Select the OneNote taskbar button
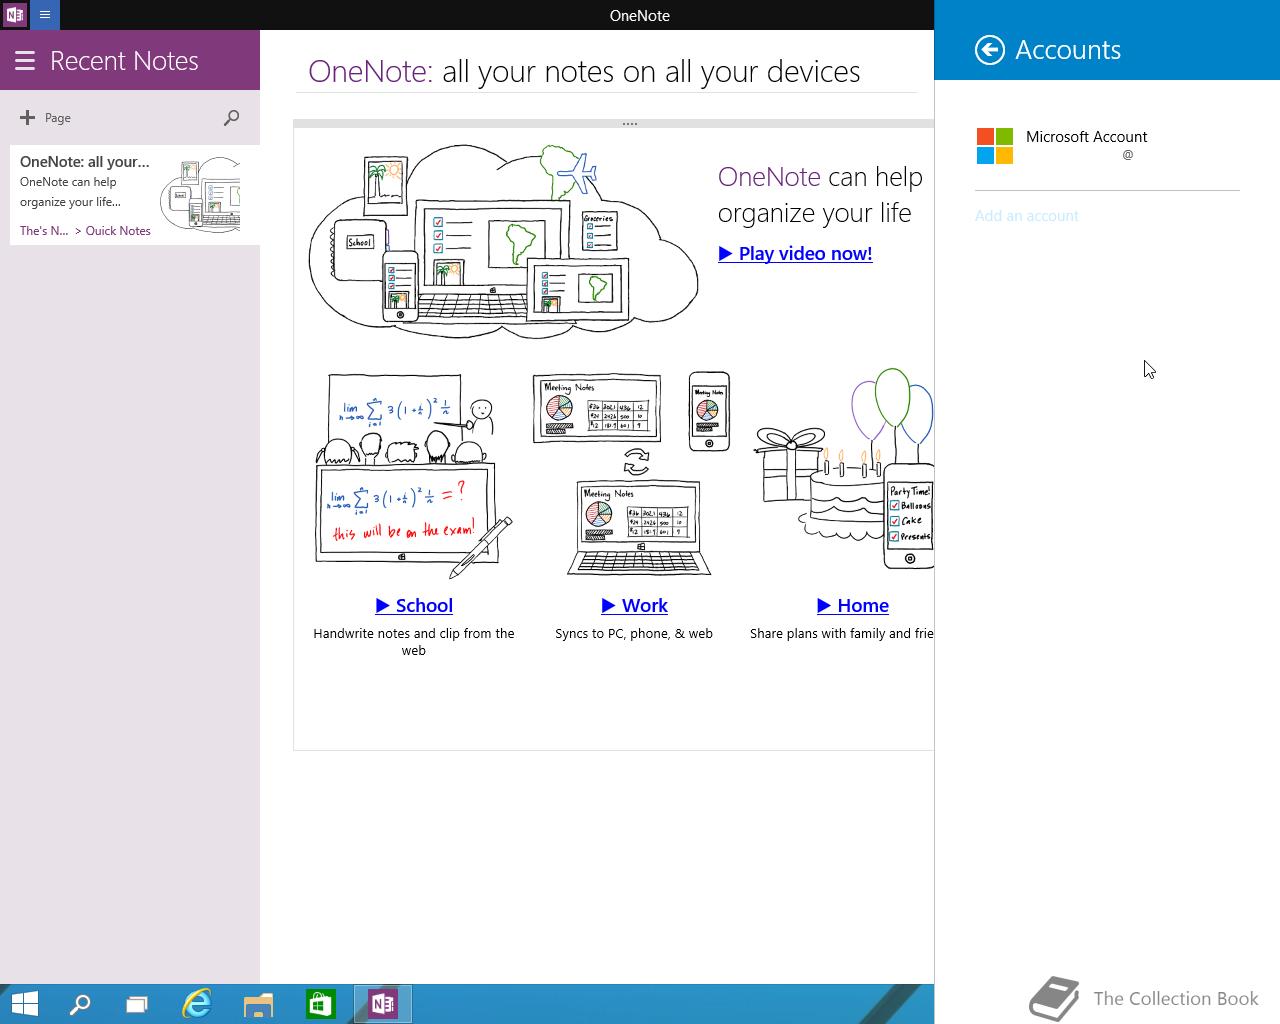 pos(383,1004)
